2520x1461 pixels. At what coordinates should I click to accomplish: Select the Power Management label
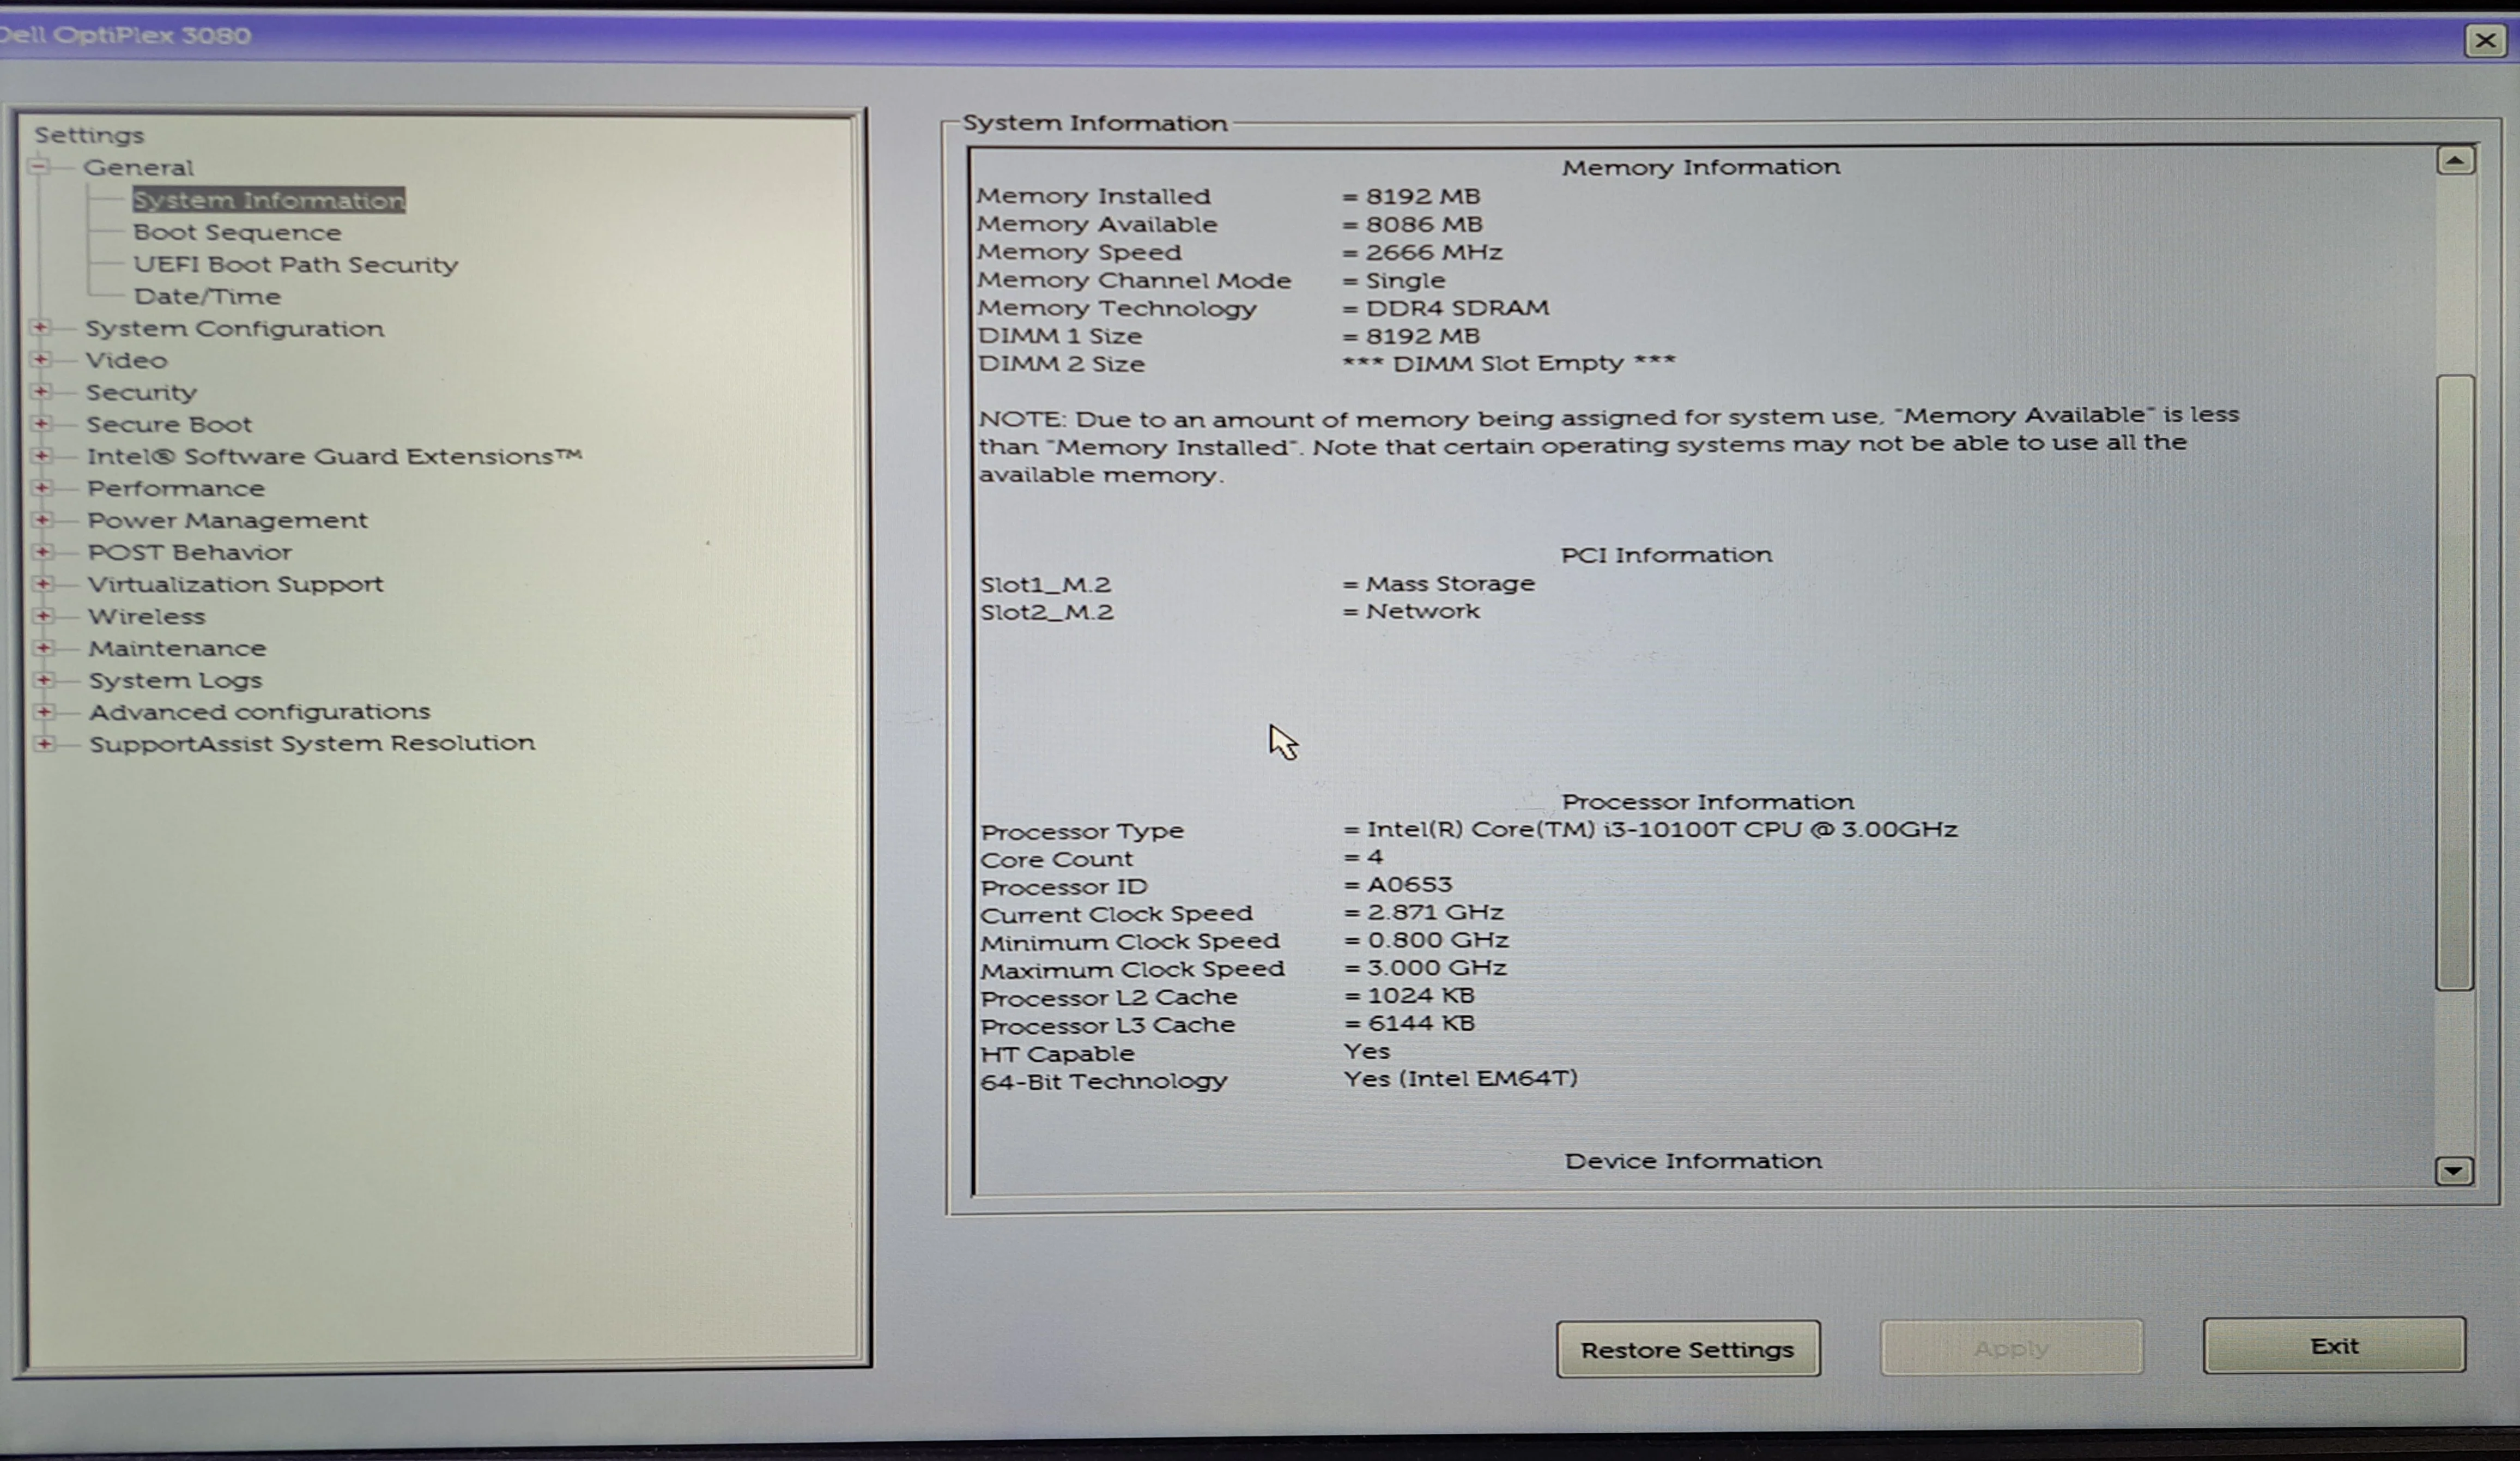(x=227, y=520)
